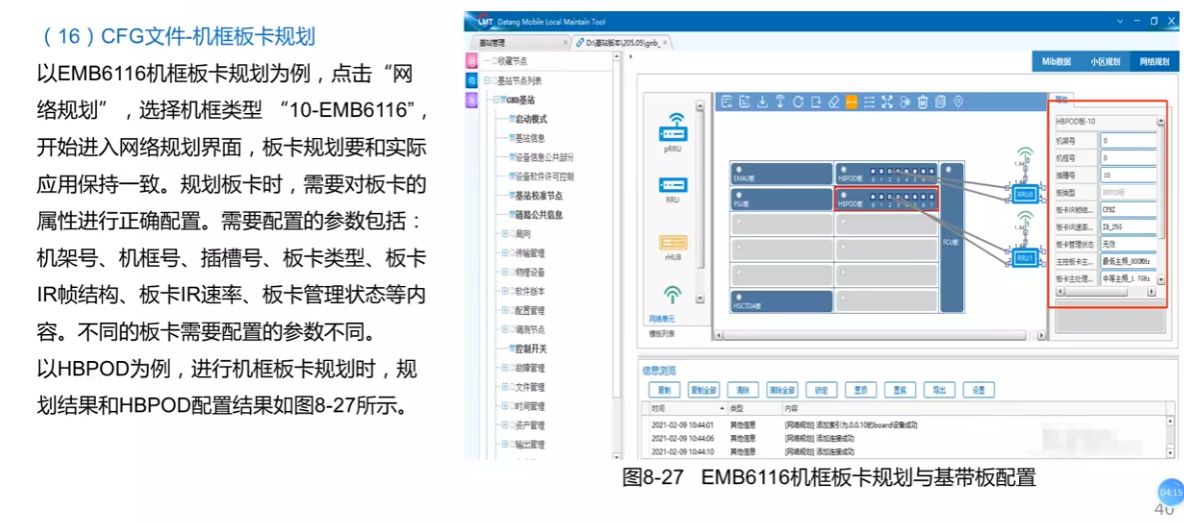
Task: Click the trash delete toolbar icon
Action: click(922, 102)
